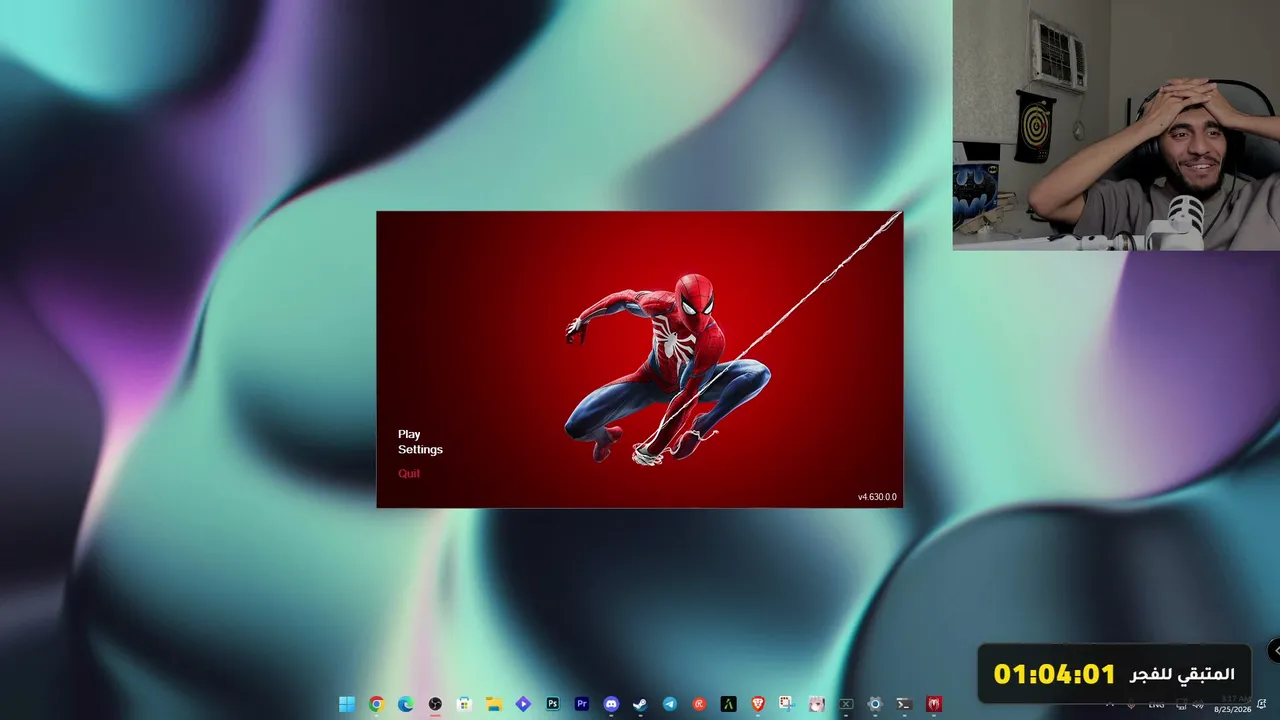Open the clock showing 8/25/2026

pyautogui.click(x=1233, y=704)
